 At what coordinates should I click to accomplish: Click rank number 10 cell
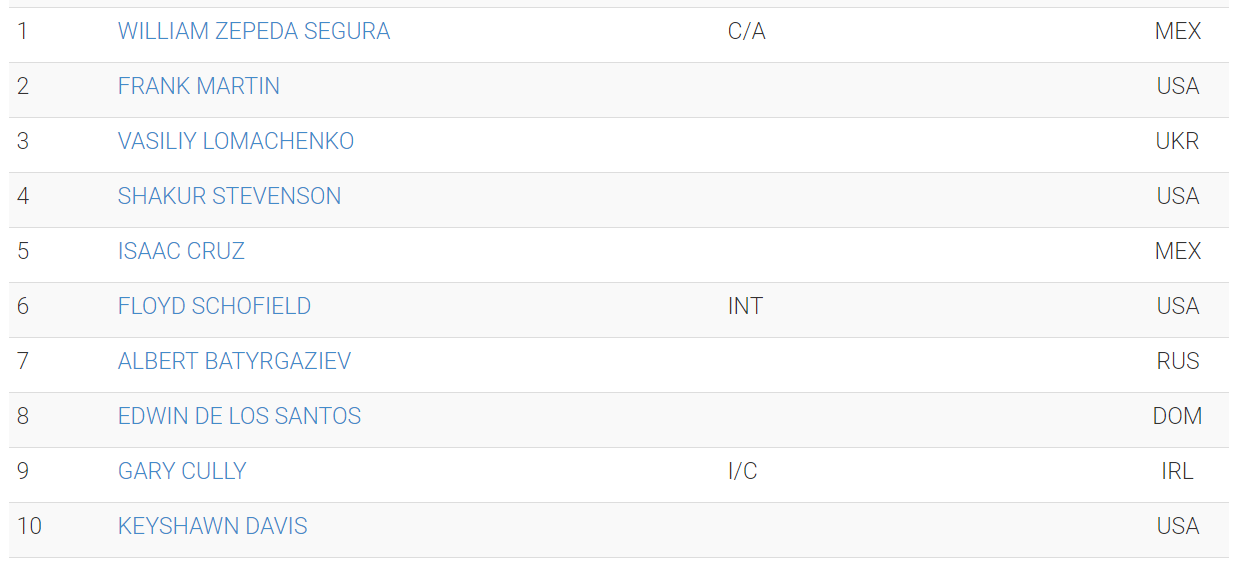30,526
